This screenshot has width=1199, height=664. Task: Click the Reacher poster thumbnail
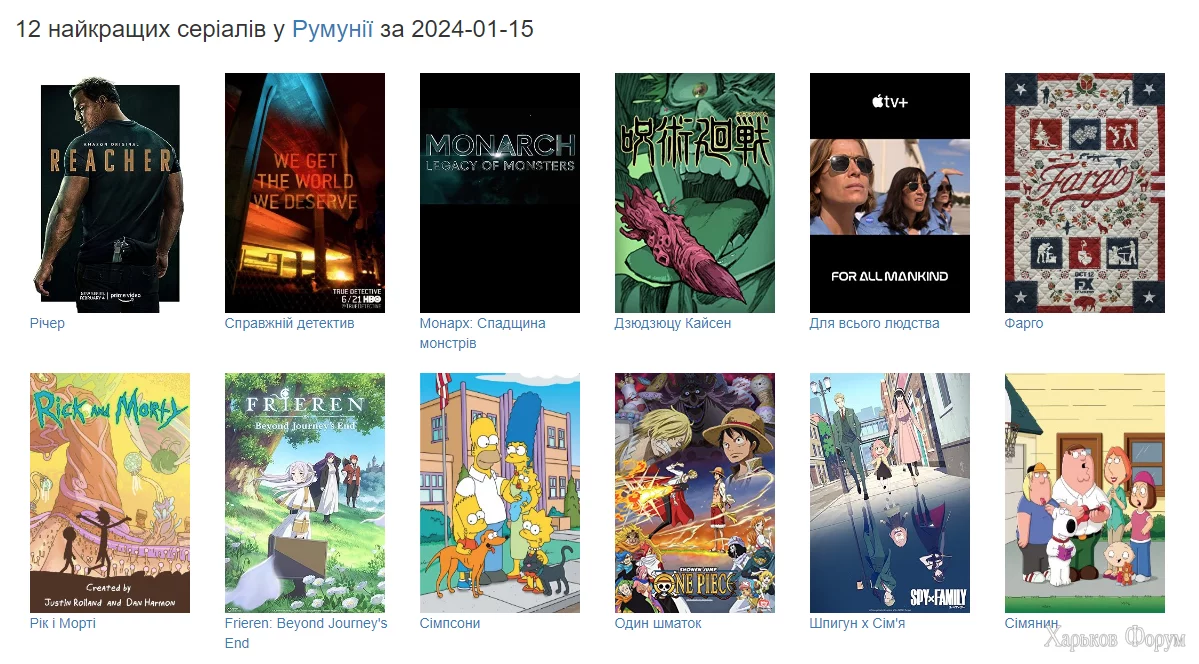coord(110,193)
